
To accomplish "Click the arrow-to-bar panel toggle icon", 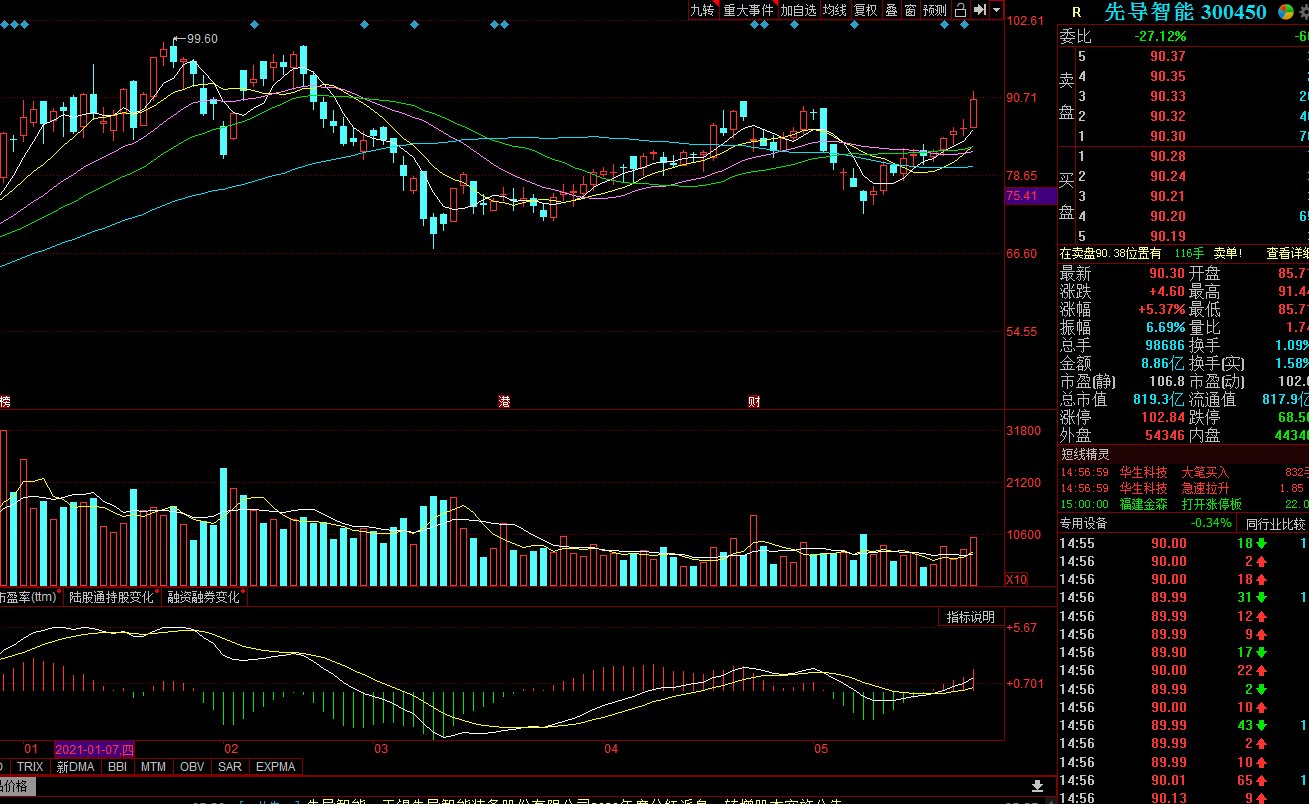I will (979, 10).
